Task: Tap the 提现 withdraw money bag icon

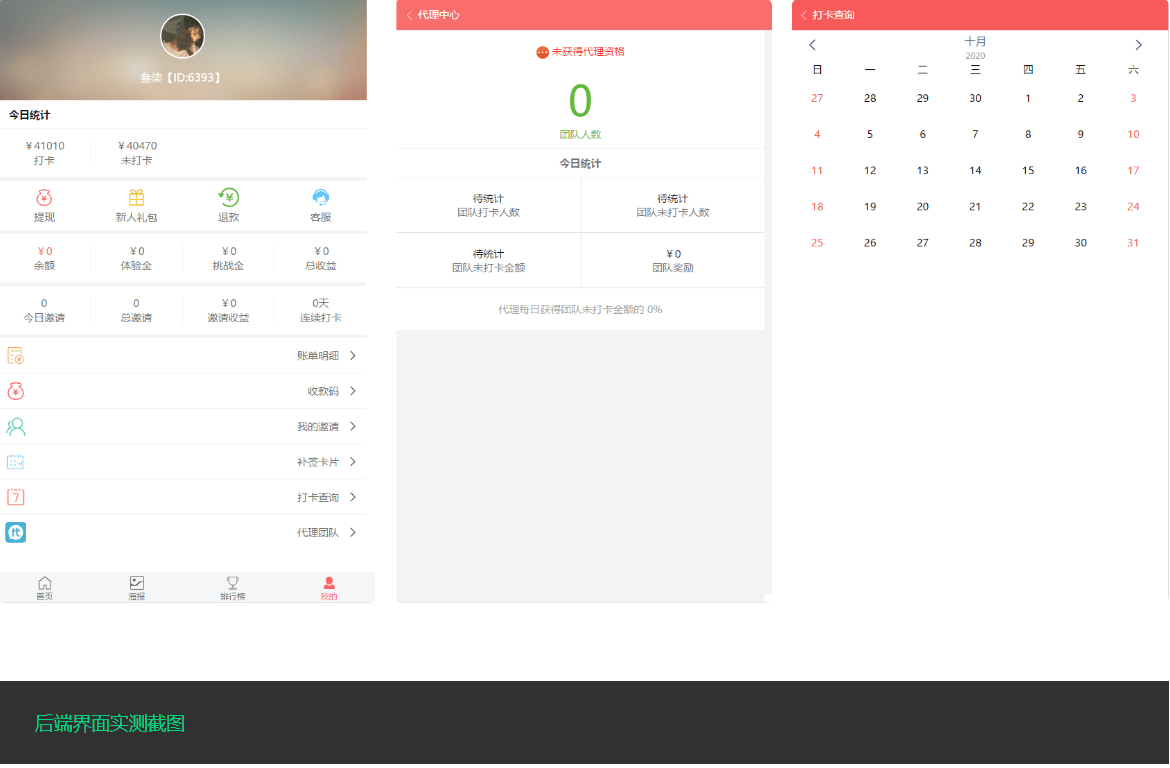Action: pos(44,198)
